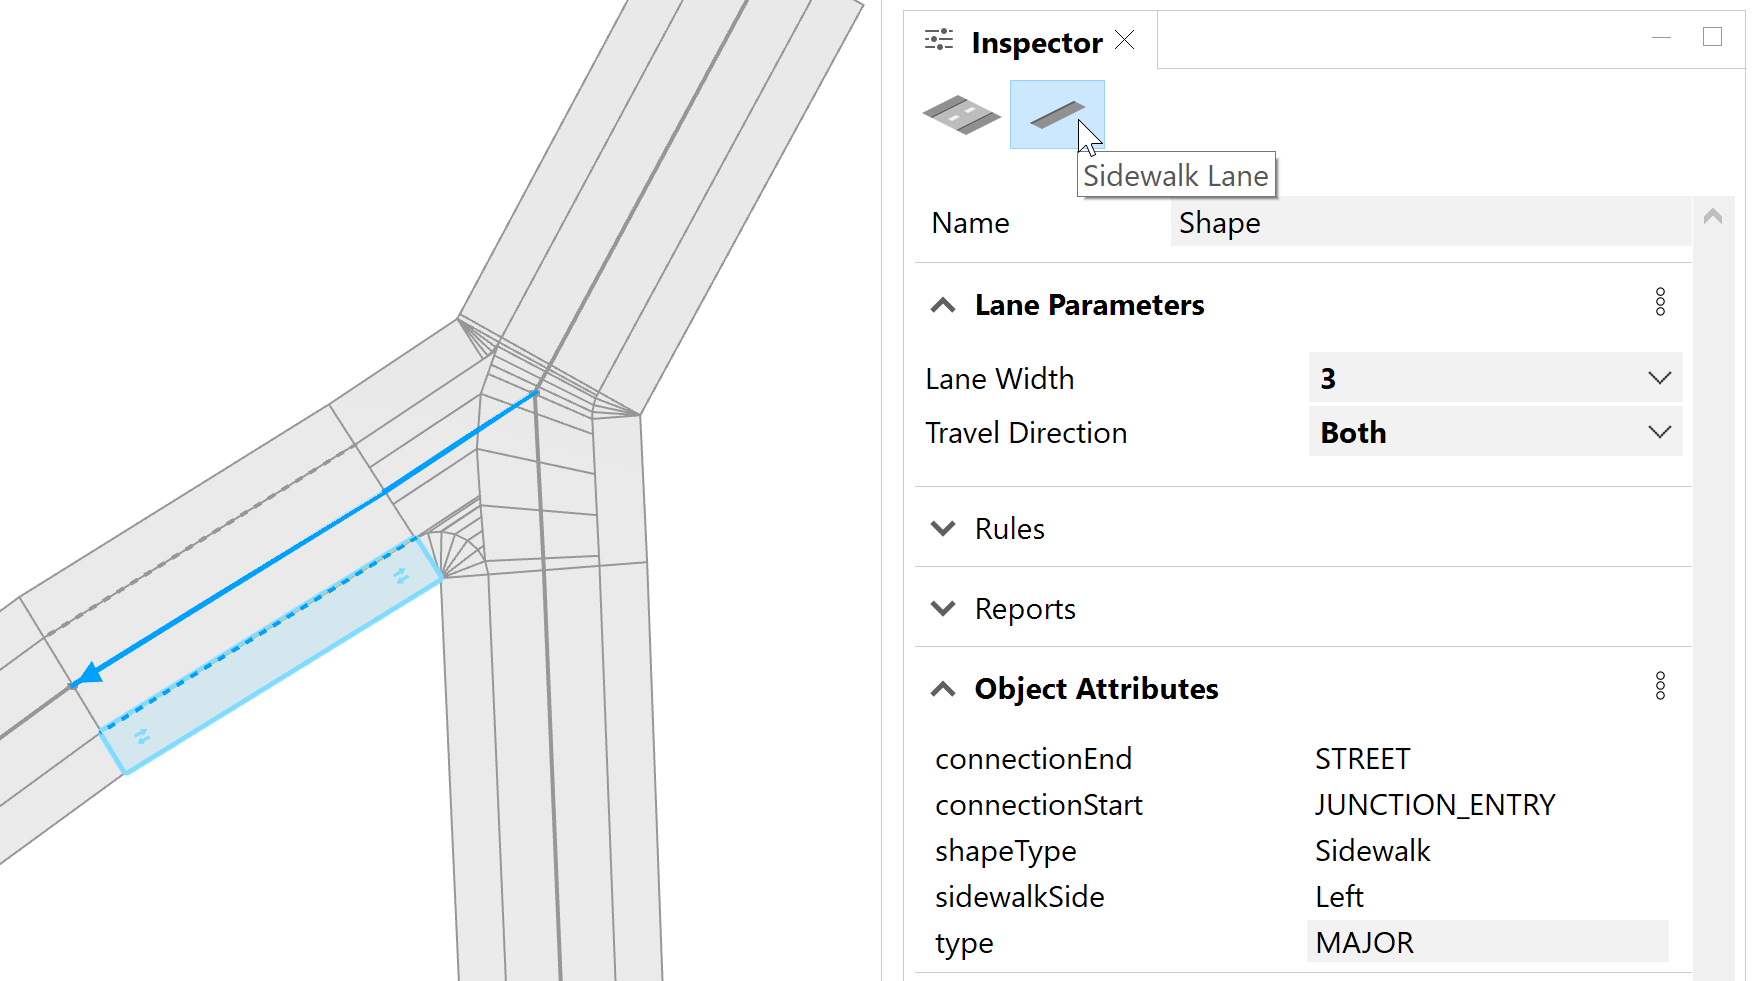Select the Sidewalk Lane icon
1752x981 pixels.
(1056, 115)
